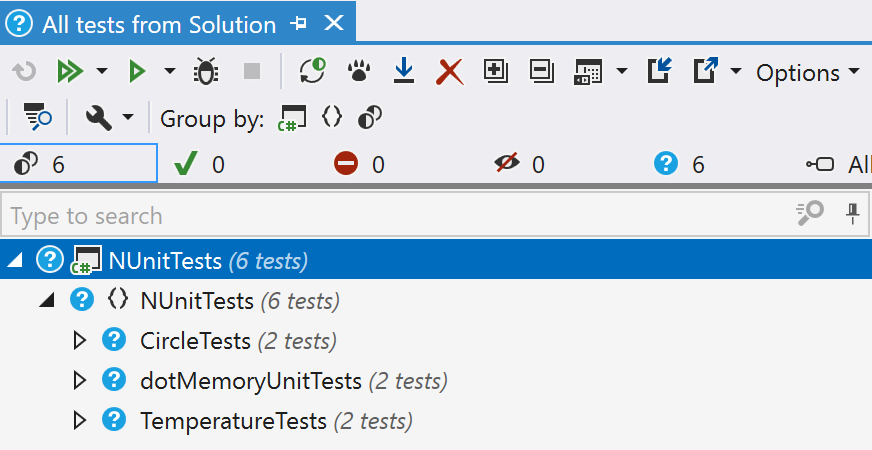Expand the dotMemoryUnitTests node
Viewport: 872px width, 450px height.
[x=81, y=381]
